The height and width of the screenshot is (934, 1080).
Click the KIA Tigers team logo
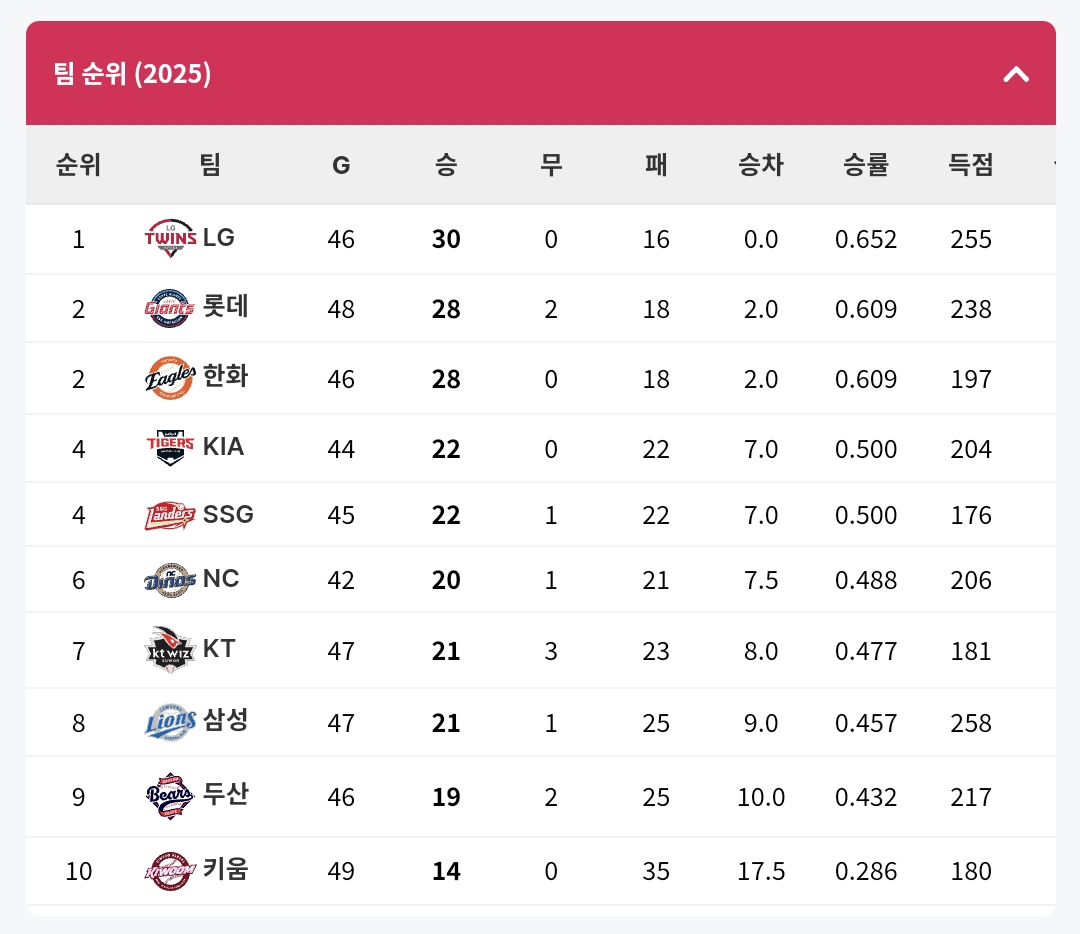(170, 448)
